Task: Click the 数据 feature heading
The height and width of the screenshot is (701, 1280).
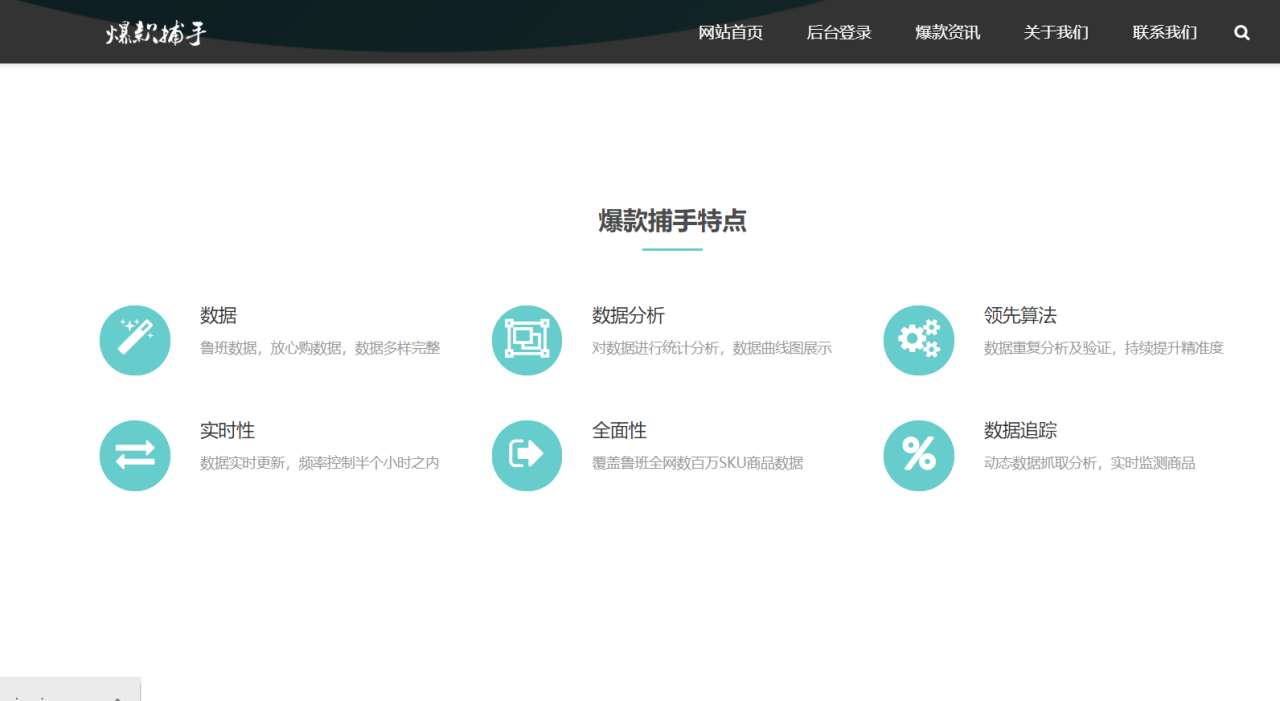Action: click(219, 315)
